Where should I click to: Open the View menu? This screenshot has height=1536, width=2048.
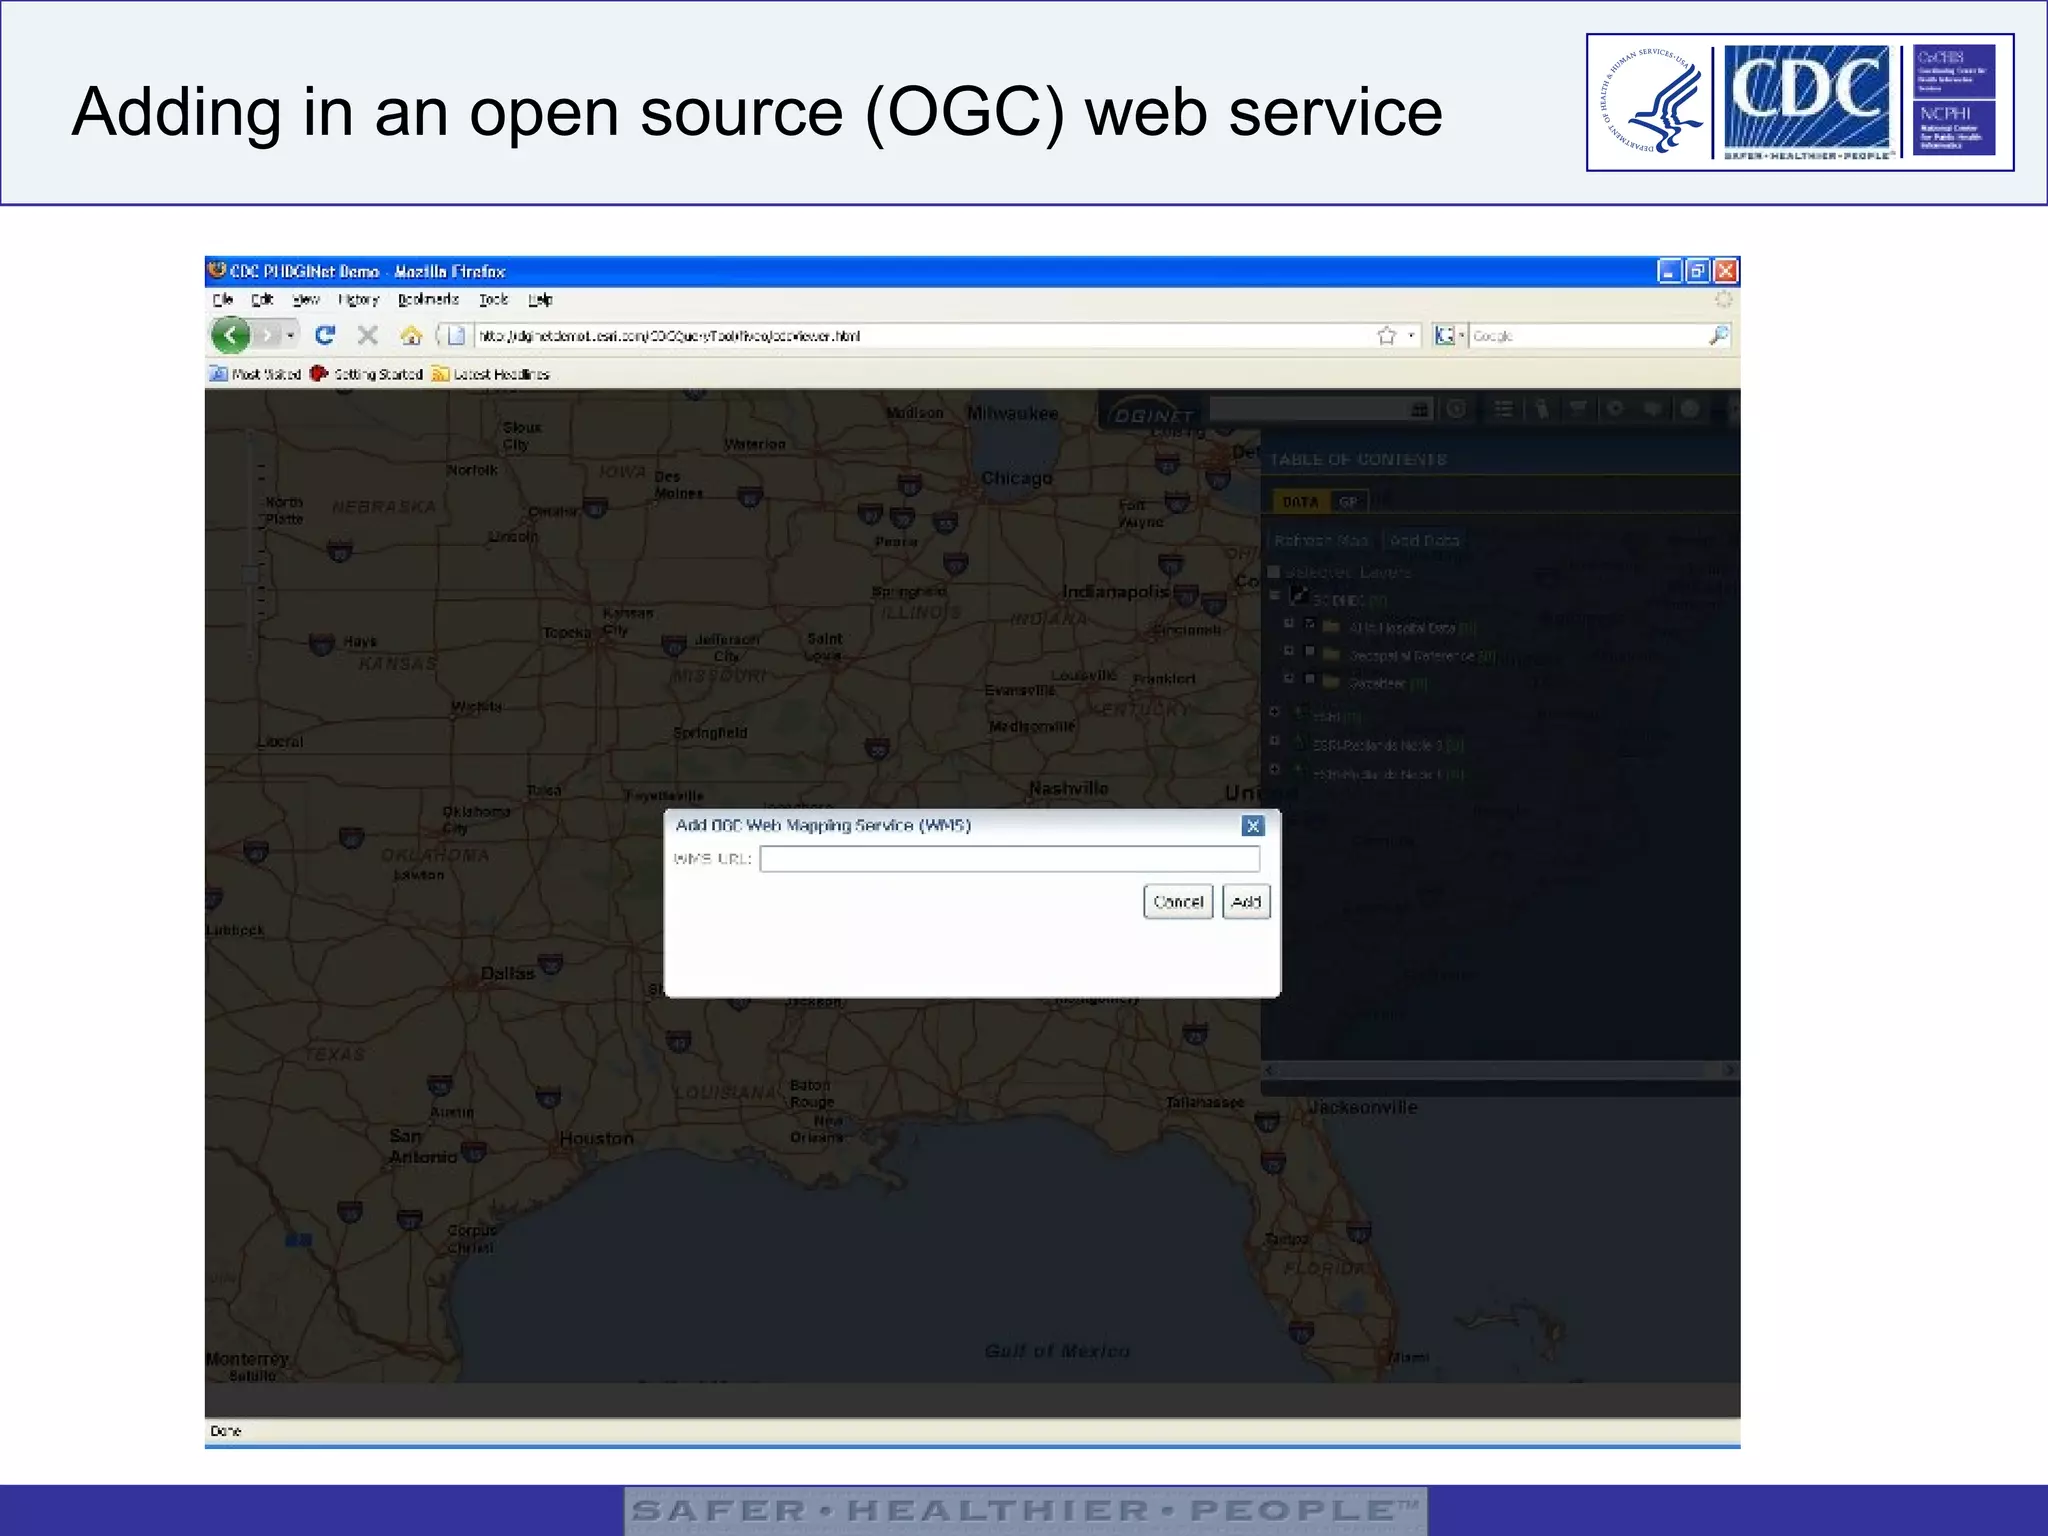[x=306, y=299]
